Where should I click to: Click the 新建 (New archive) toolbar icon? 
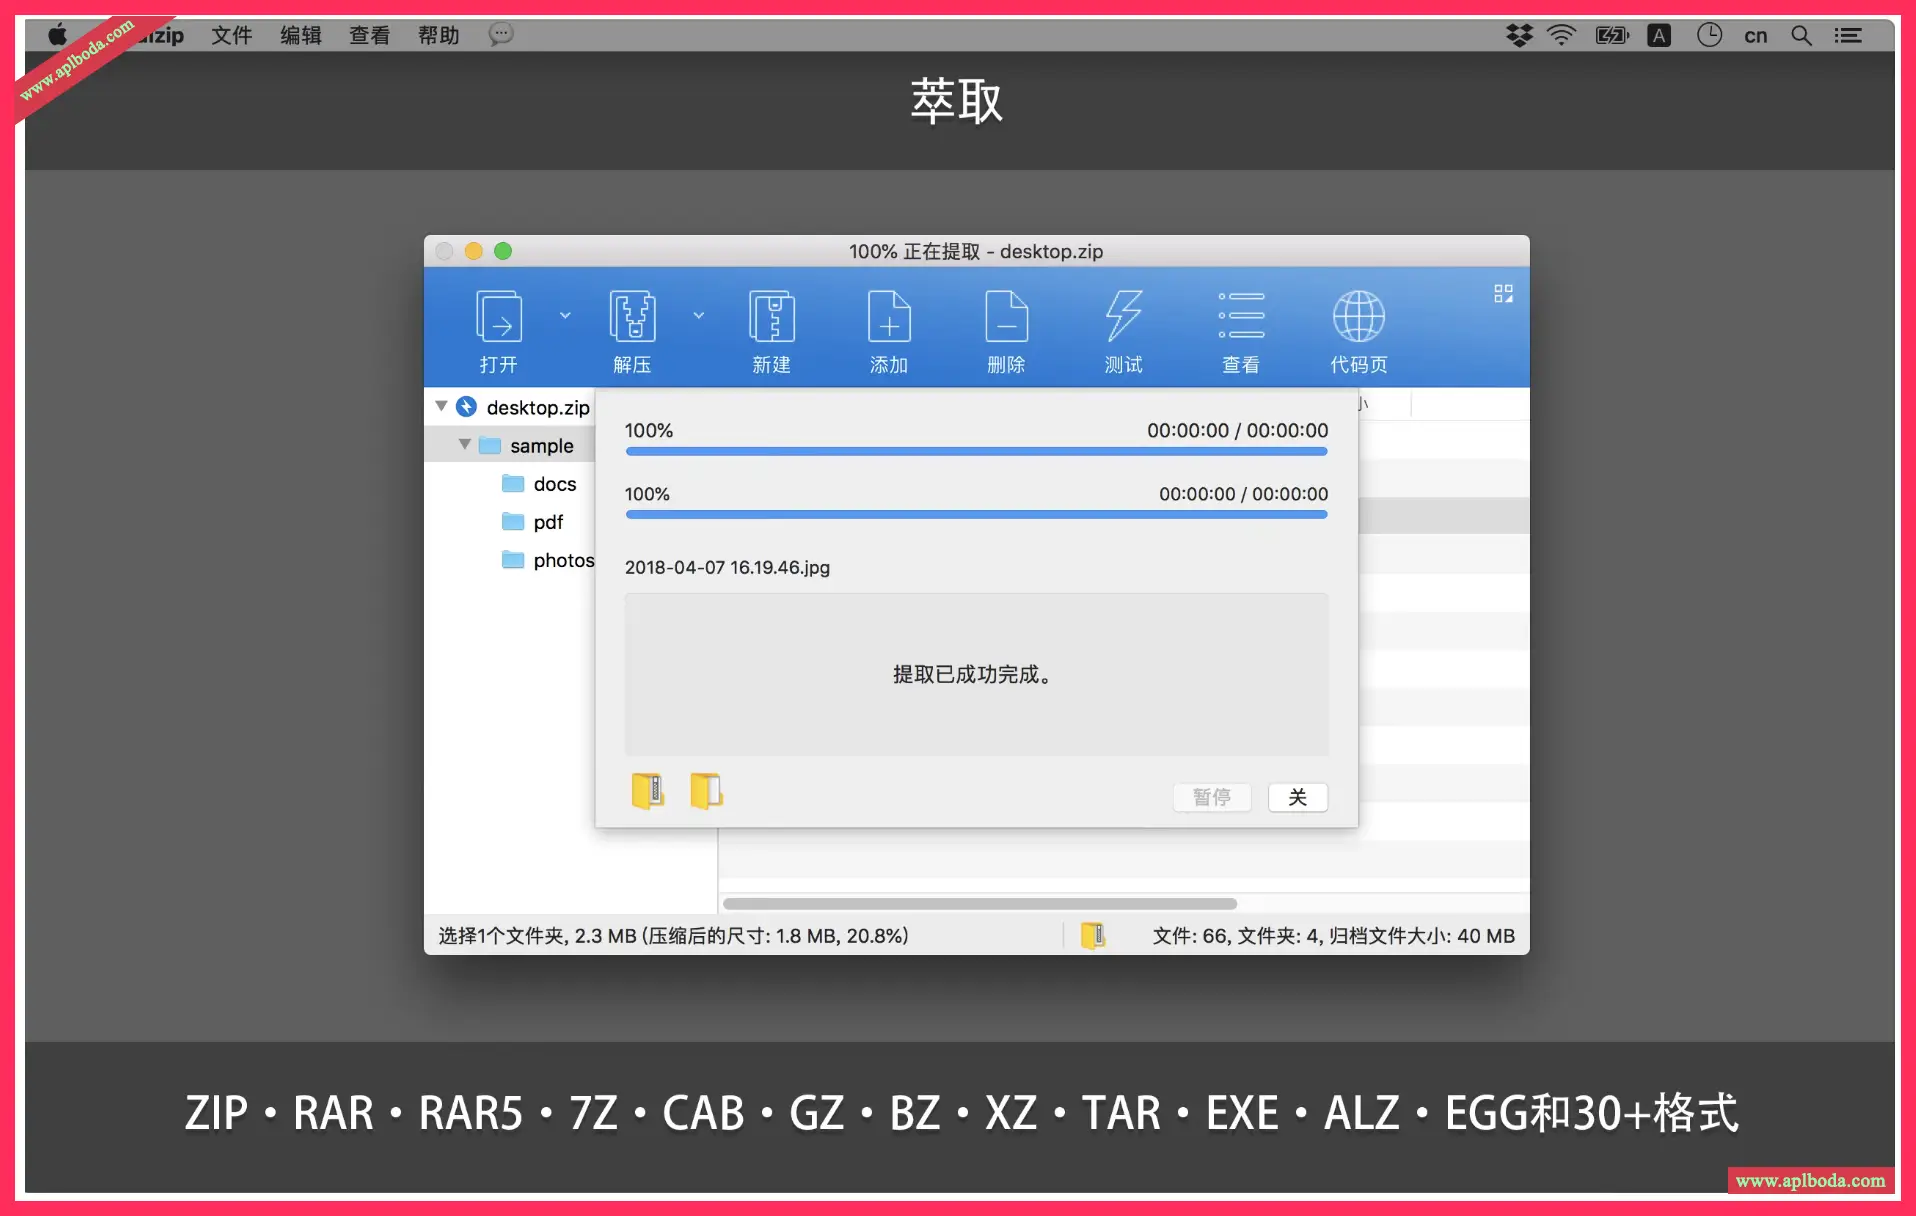point(771,318)
